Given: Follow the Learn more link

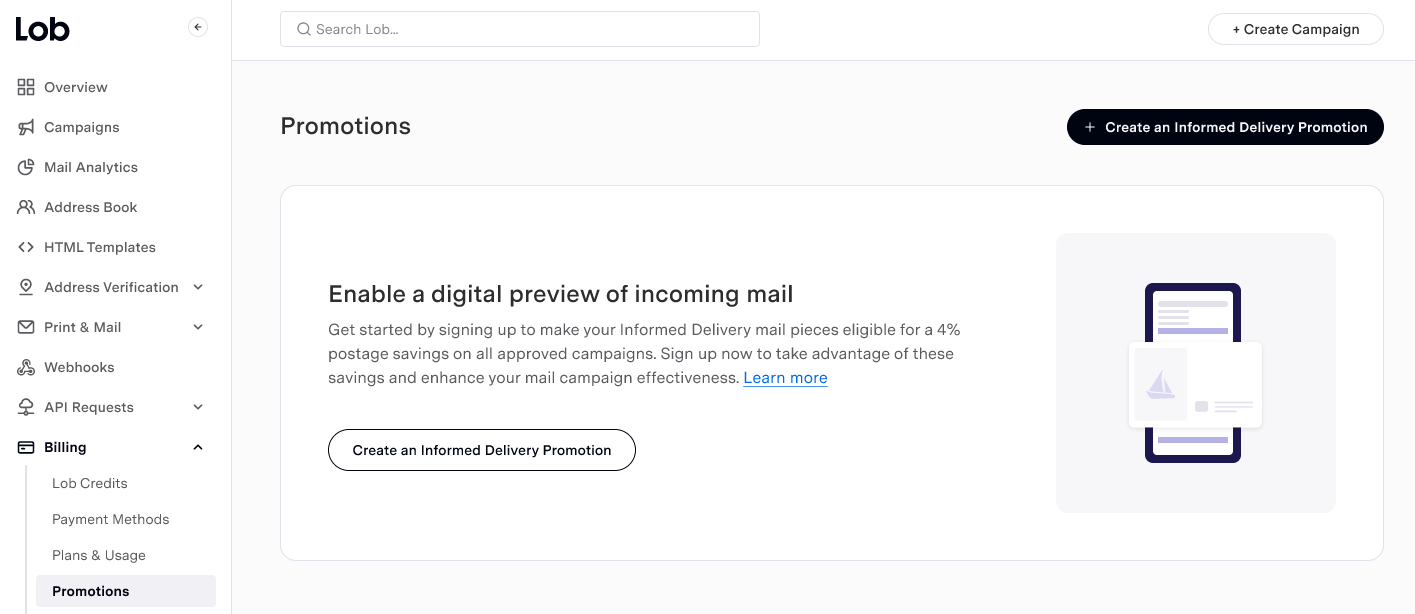Looking at the screenshot, I should tap(785, 378).
